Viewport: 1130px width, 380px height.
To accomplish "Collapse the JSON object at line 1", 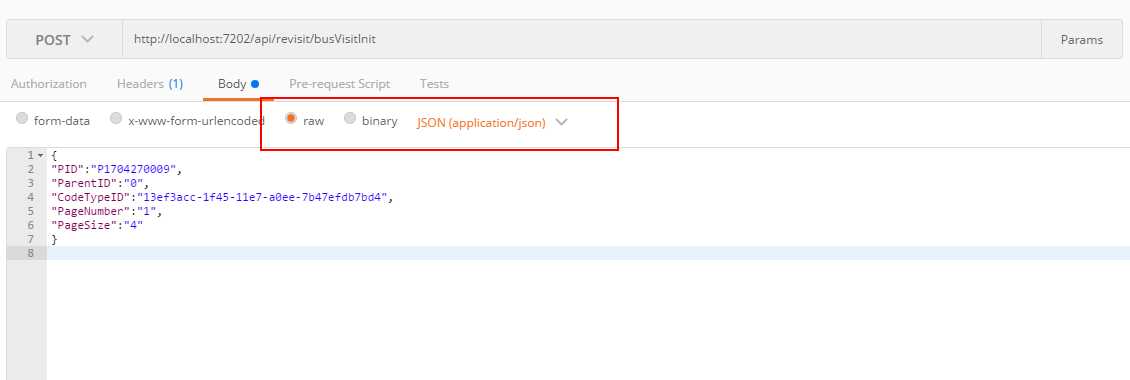I will click(40, 156).
